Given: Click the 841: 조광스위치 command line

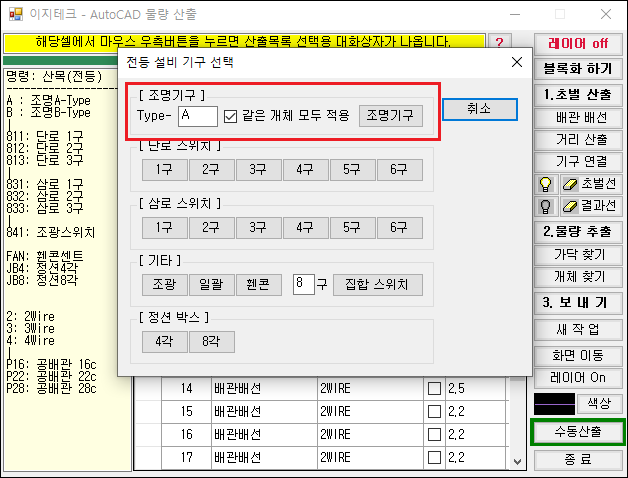Looking at the screenshot, I should pos(51,232).
